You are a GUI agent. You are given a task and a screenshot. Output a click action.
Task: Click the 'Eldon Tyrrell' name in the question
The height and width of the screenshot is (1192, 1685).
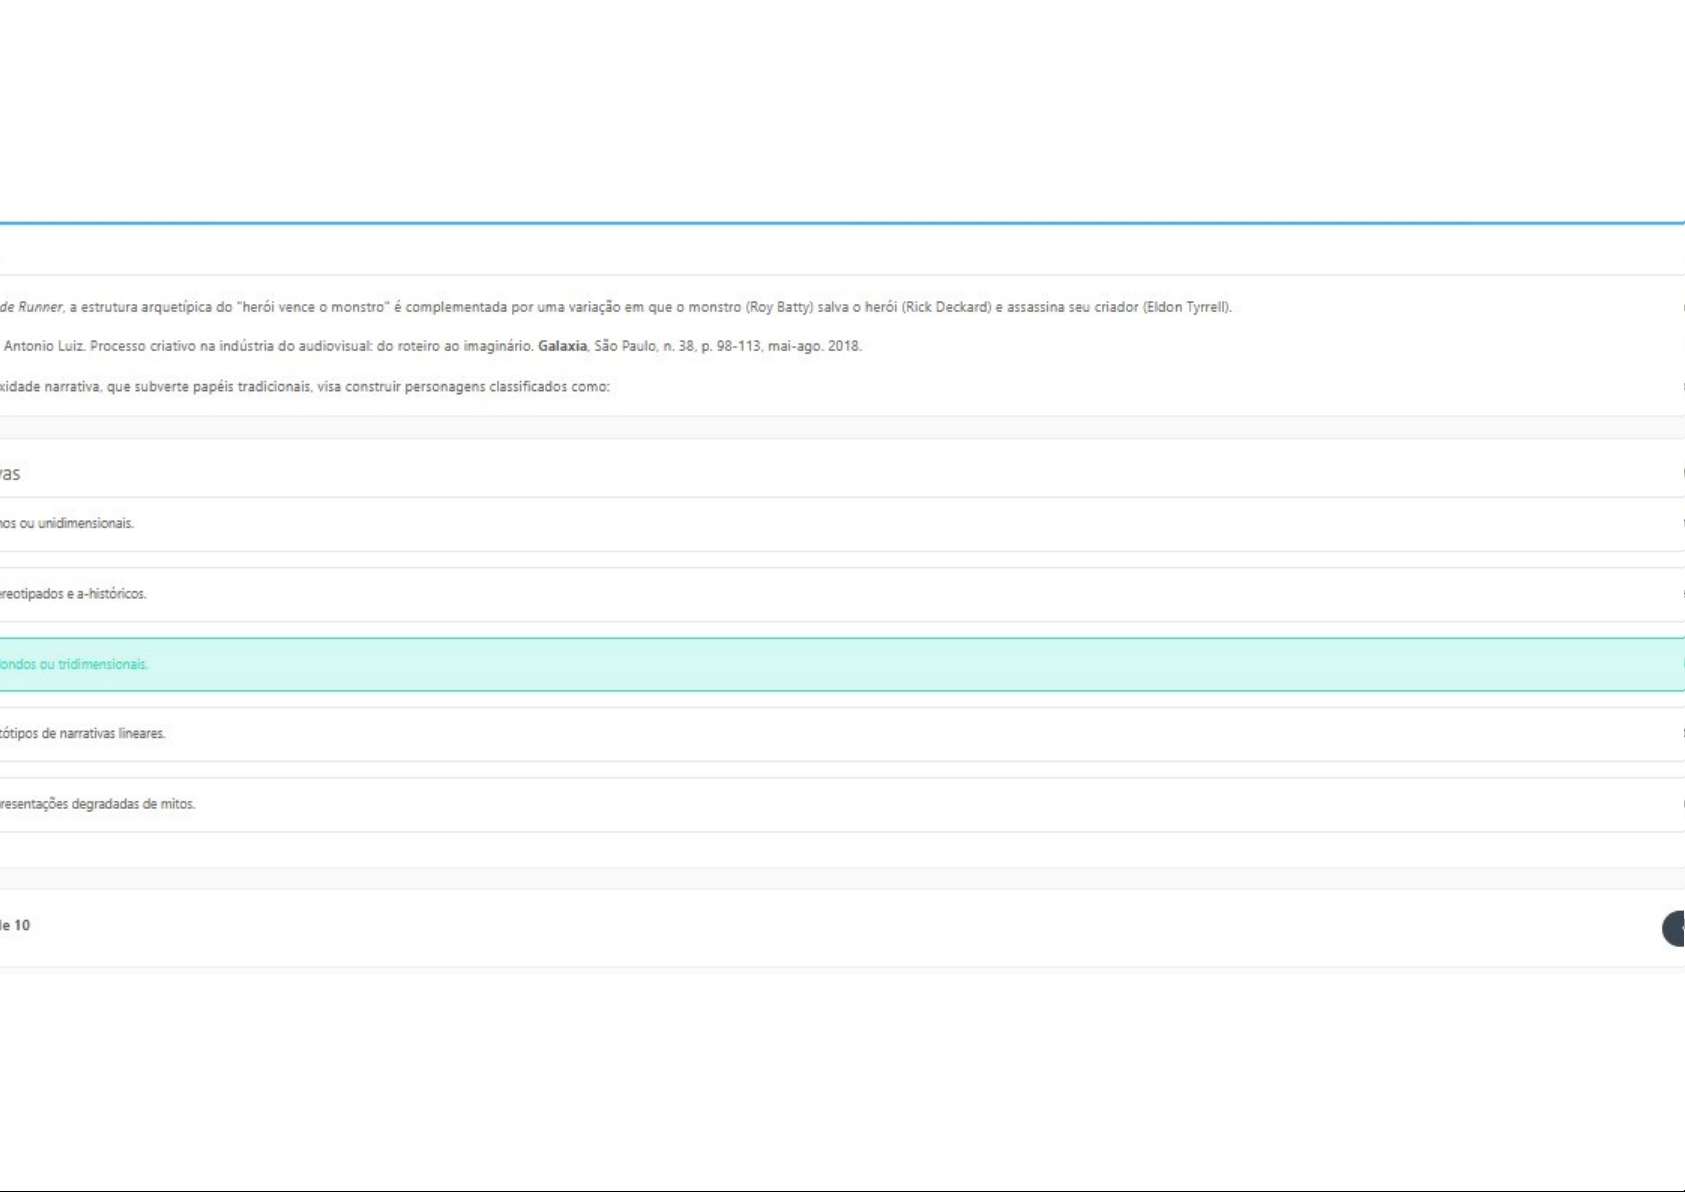(x=1186, y=308)
